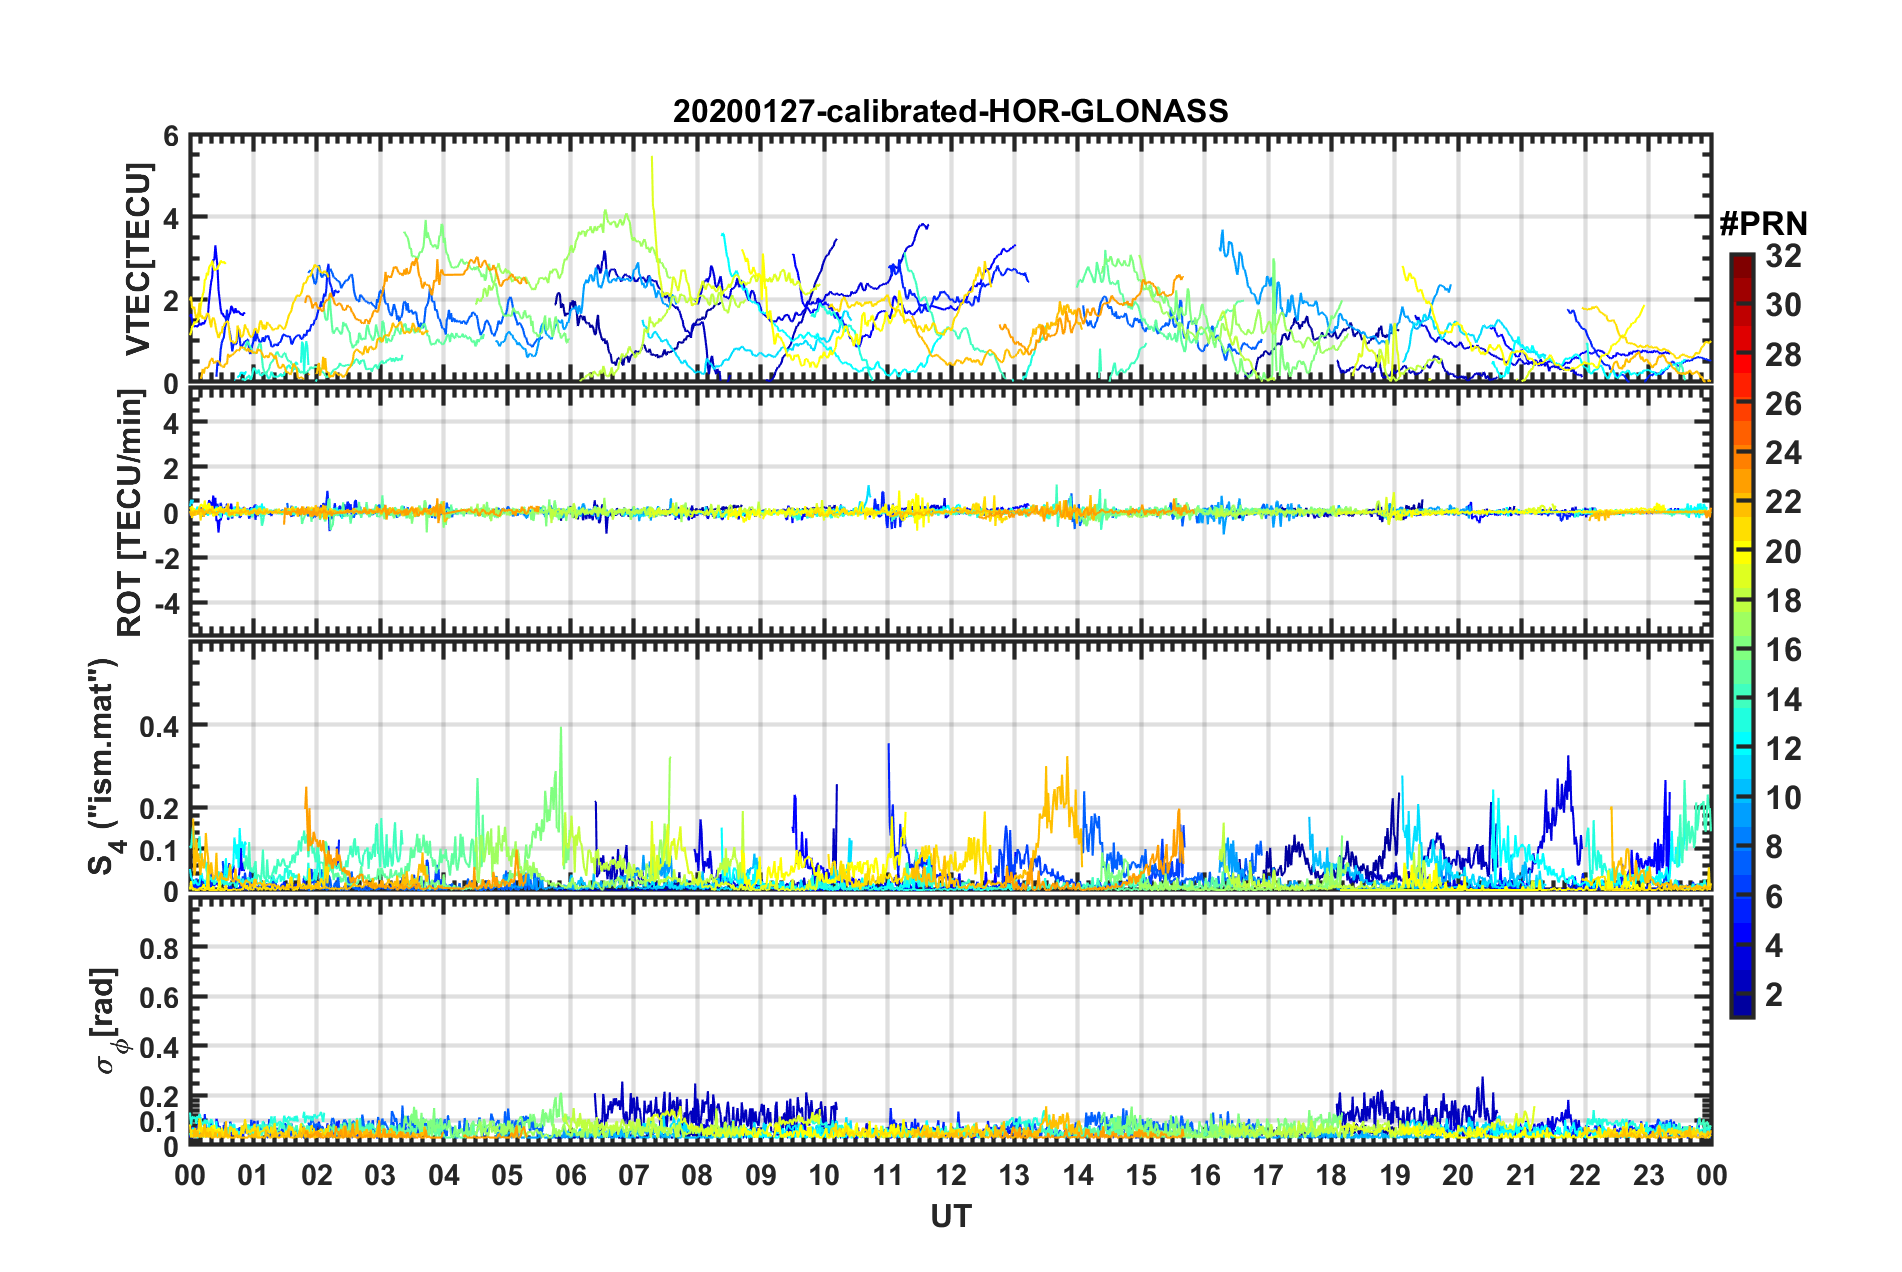The width and height of the screenshot is (1902, 1272).
Task: Click the plot title 20200127-calibrated-HOR-GLONASS
Action: [x=950, y=111]
